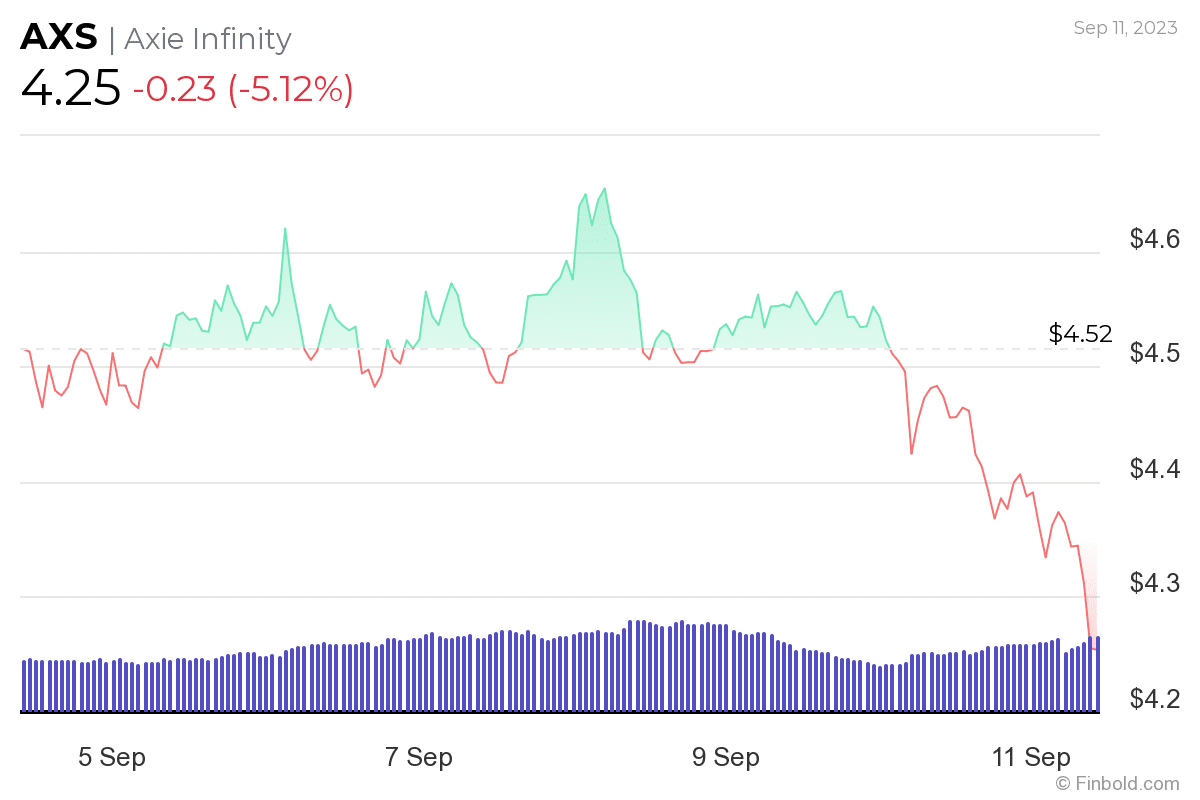Click the last volume bar on the right
The height and width of the screenshot is (800, 1200).
[x=1097, y=674]
